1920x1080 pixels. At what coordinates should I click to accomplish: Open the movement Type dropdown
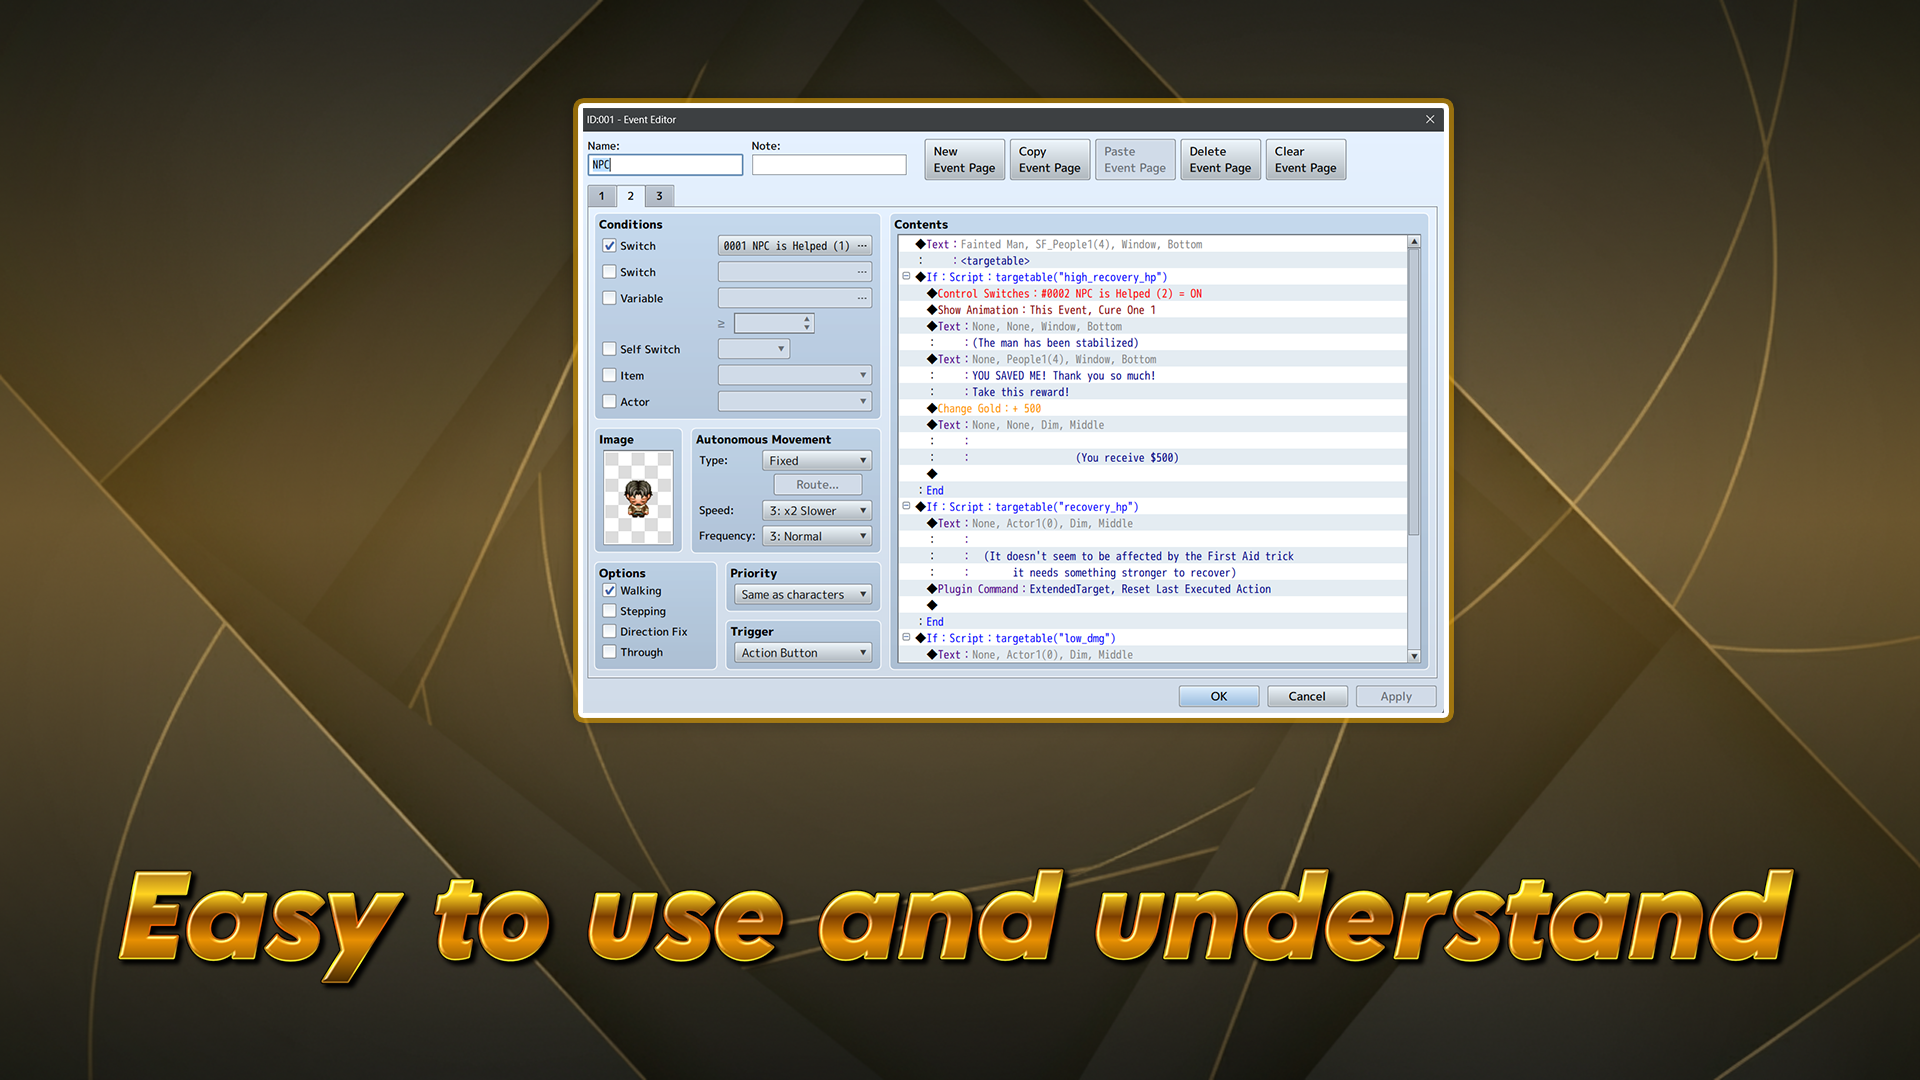pyautogui.click(x=817, y=461)
